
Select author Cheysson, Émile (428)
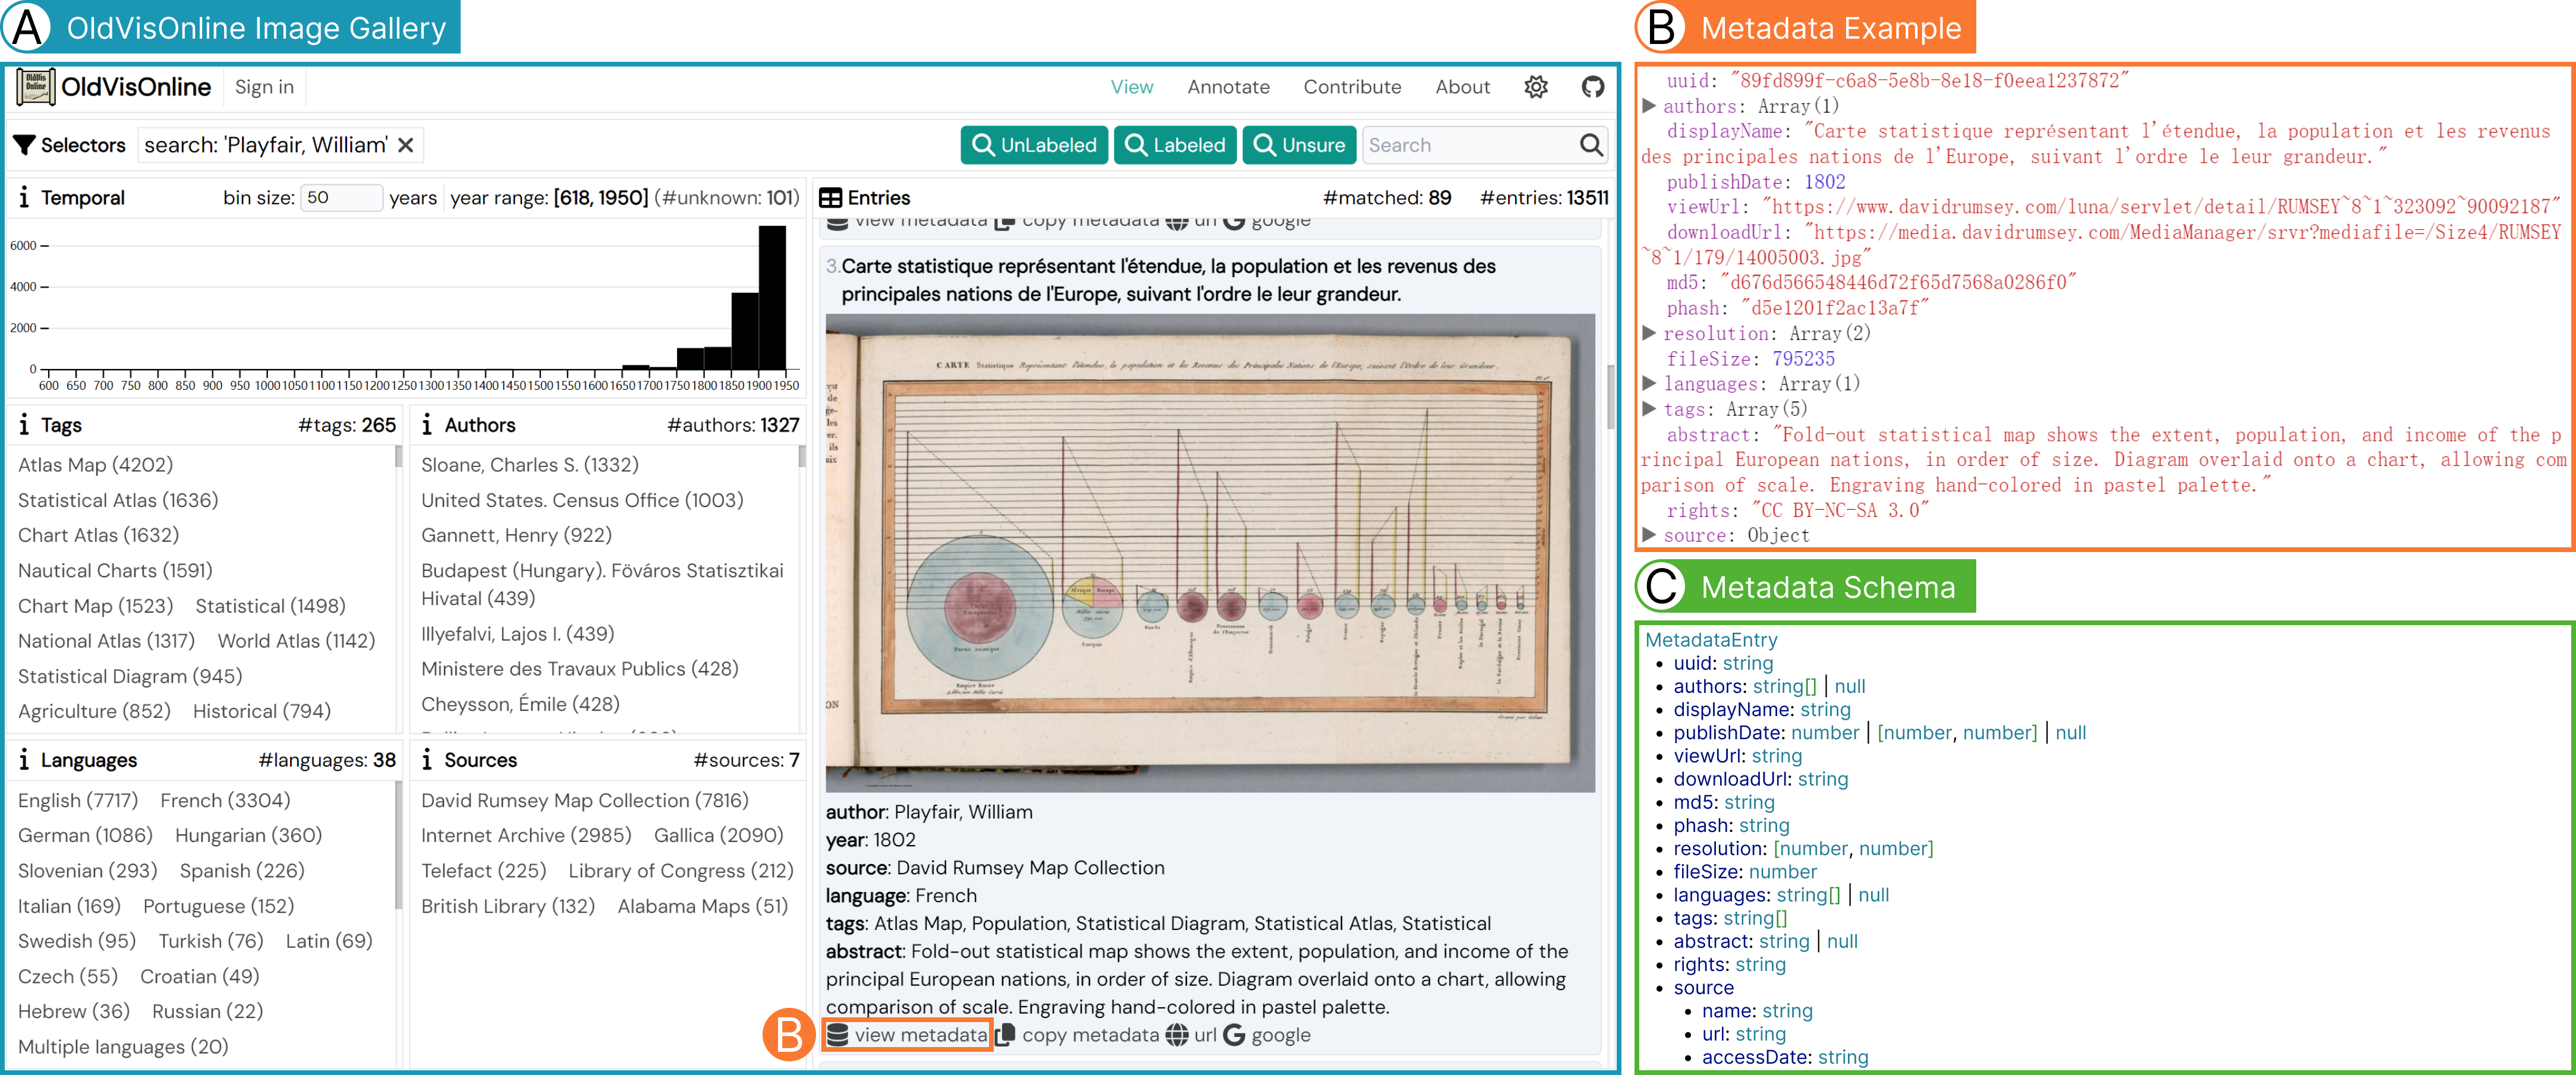point(520,703)
